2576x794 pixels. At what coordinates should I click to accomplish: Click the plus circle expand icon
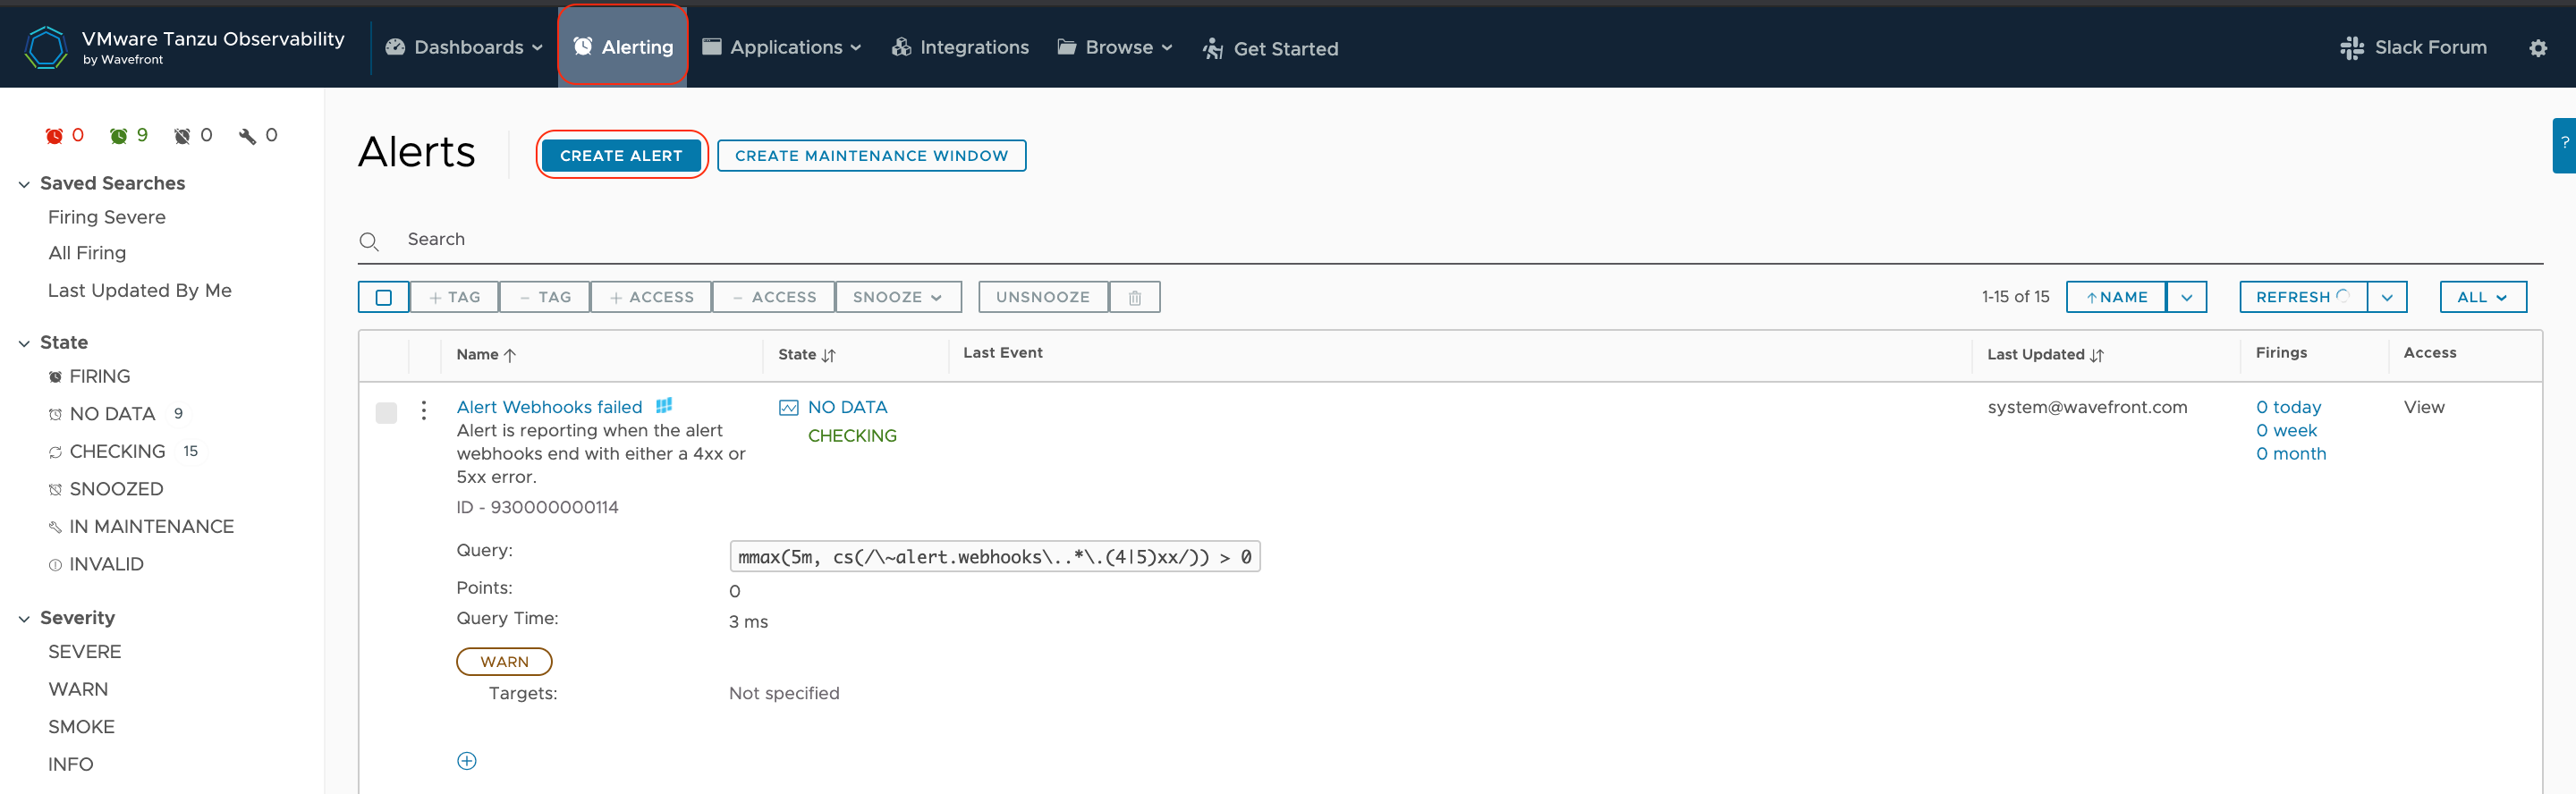coord(467,761)
